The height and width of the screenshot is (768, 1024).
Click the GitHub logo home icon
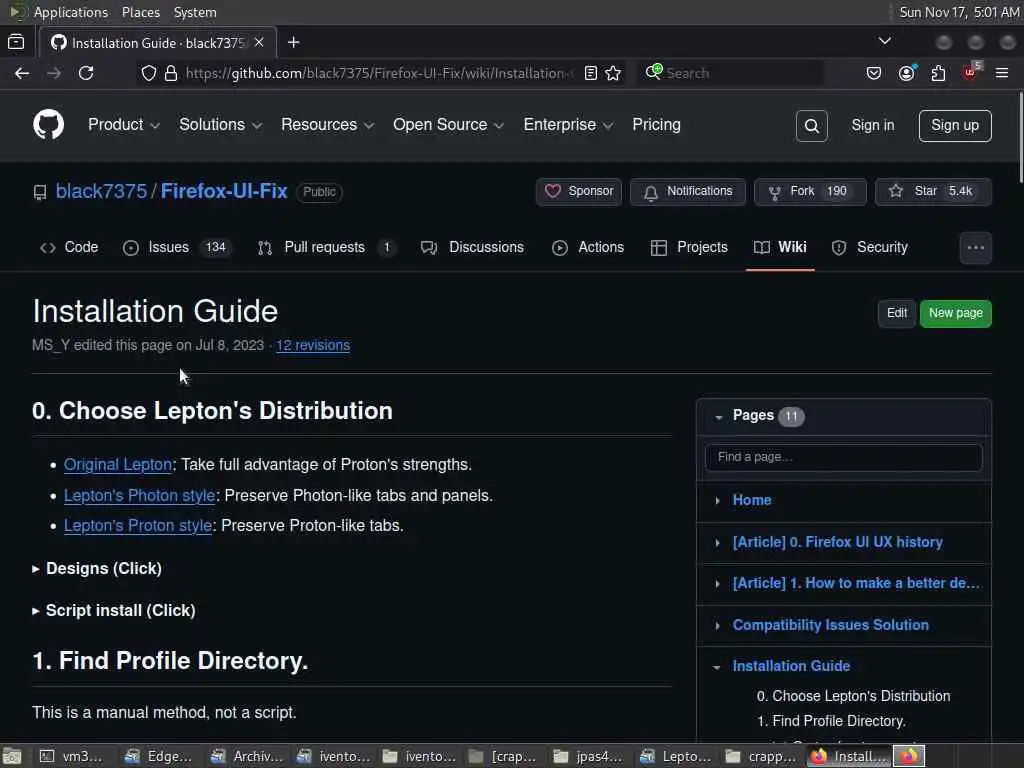click(48, 125)
